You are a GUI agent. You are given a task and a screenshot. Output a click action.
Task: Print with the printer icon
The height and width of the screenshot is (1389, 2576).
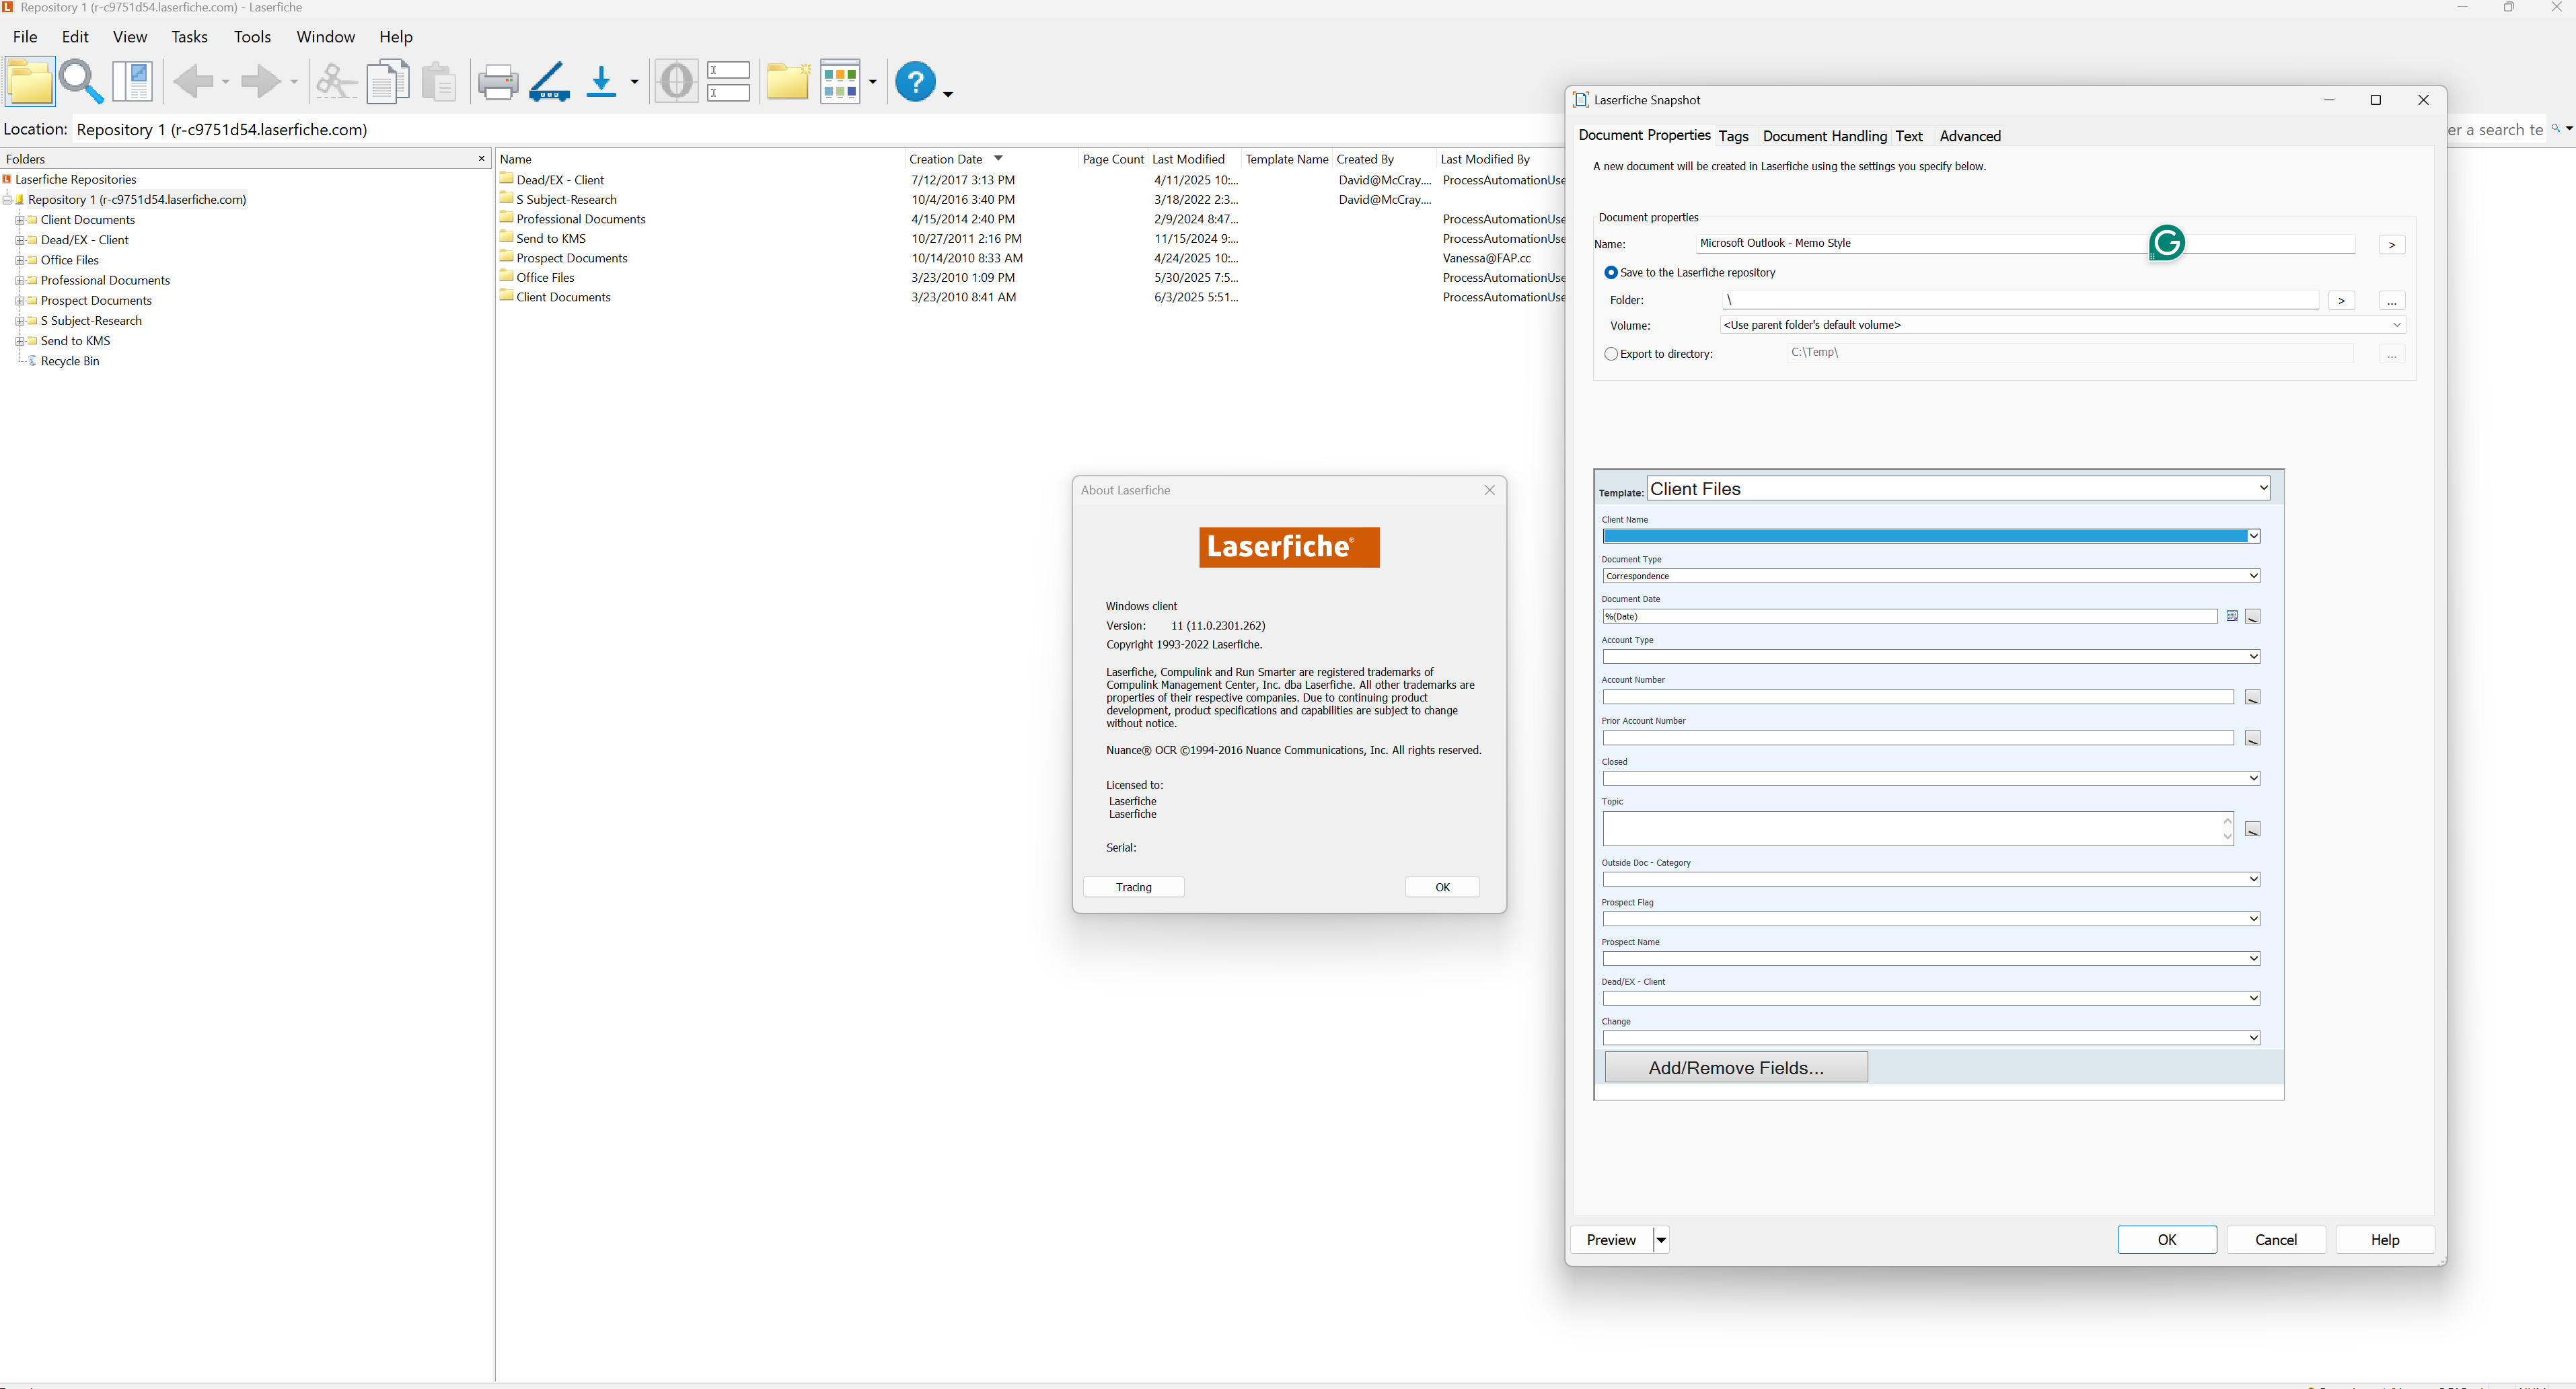[497, 82]
